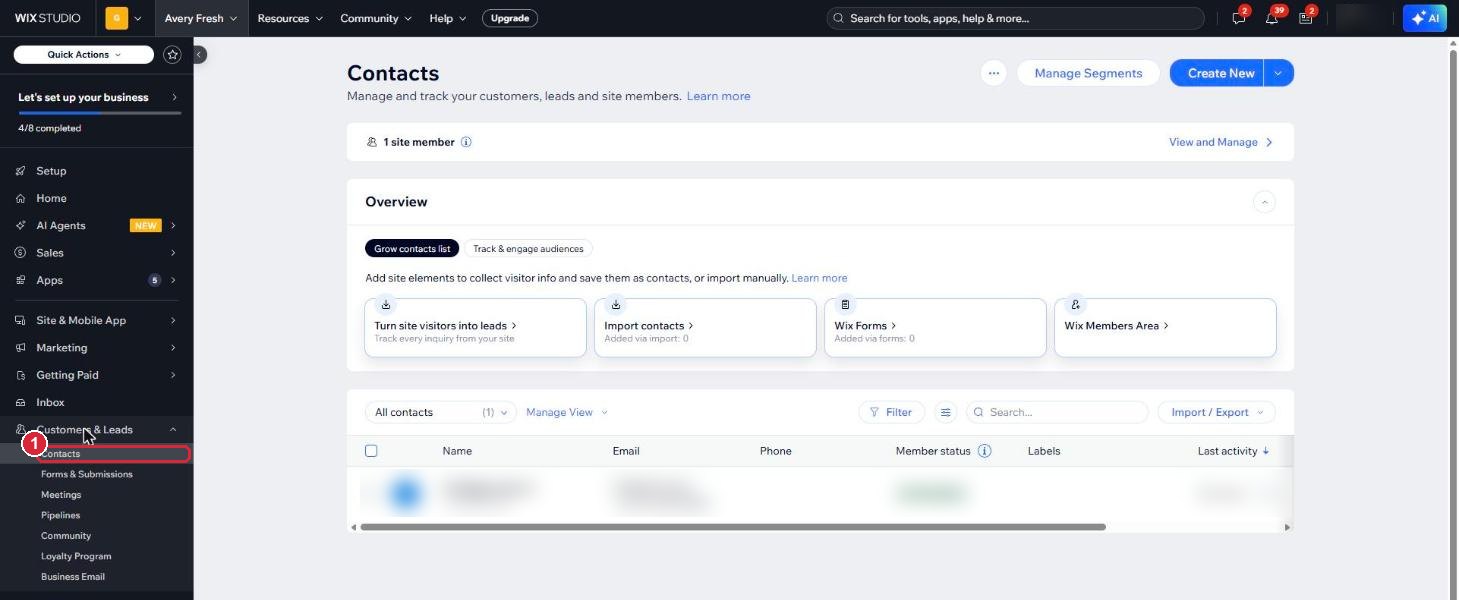This screenshot has height=600, width=1459.
Task: Open the Quick Actions dropdown
Action: [x=84, y=55]
